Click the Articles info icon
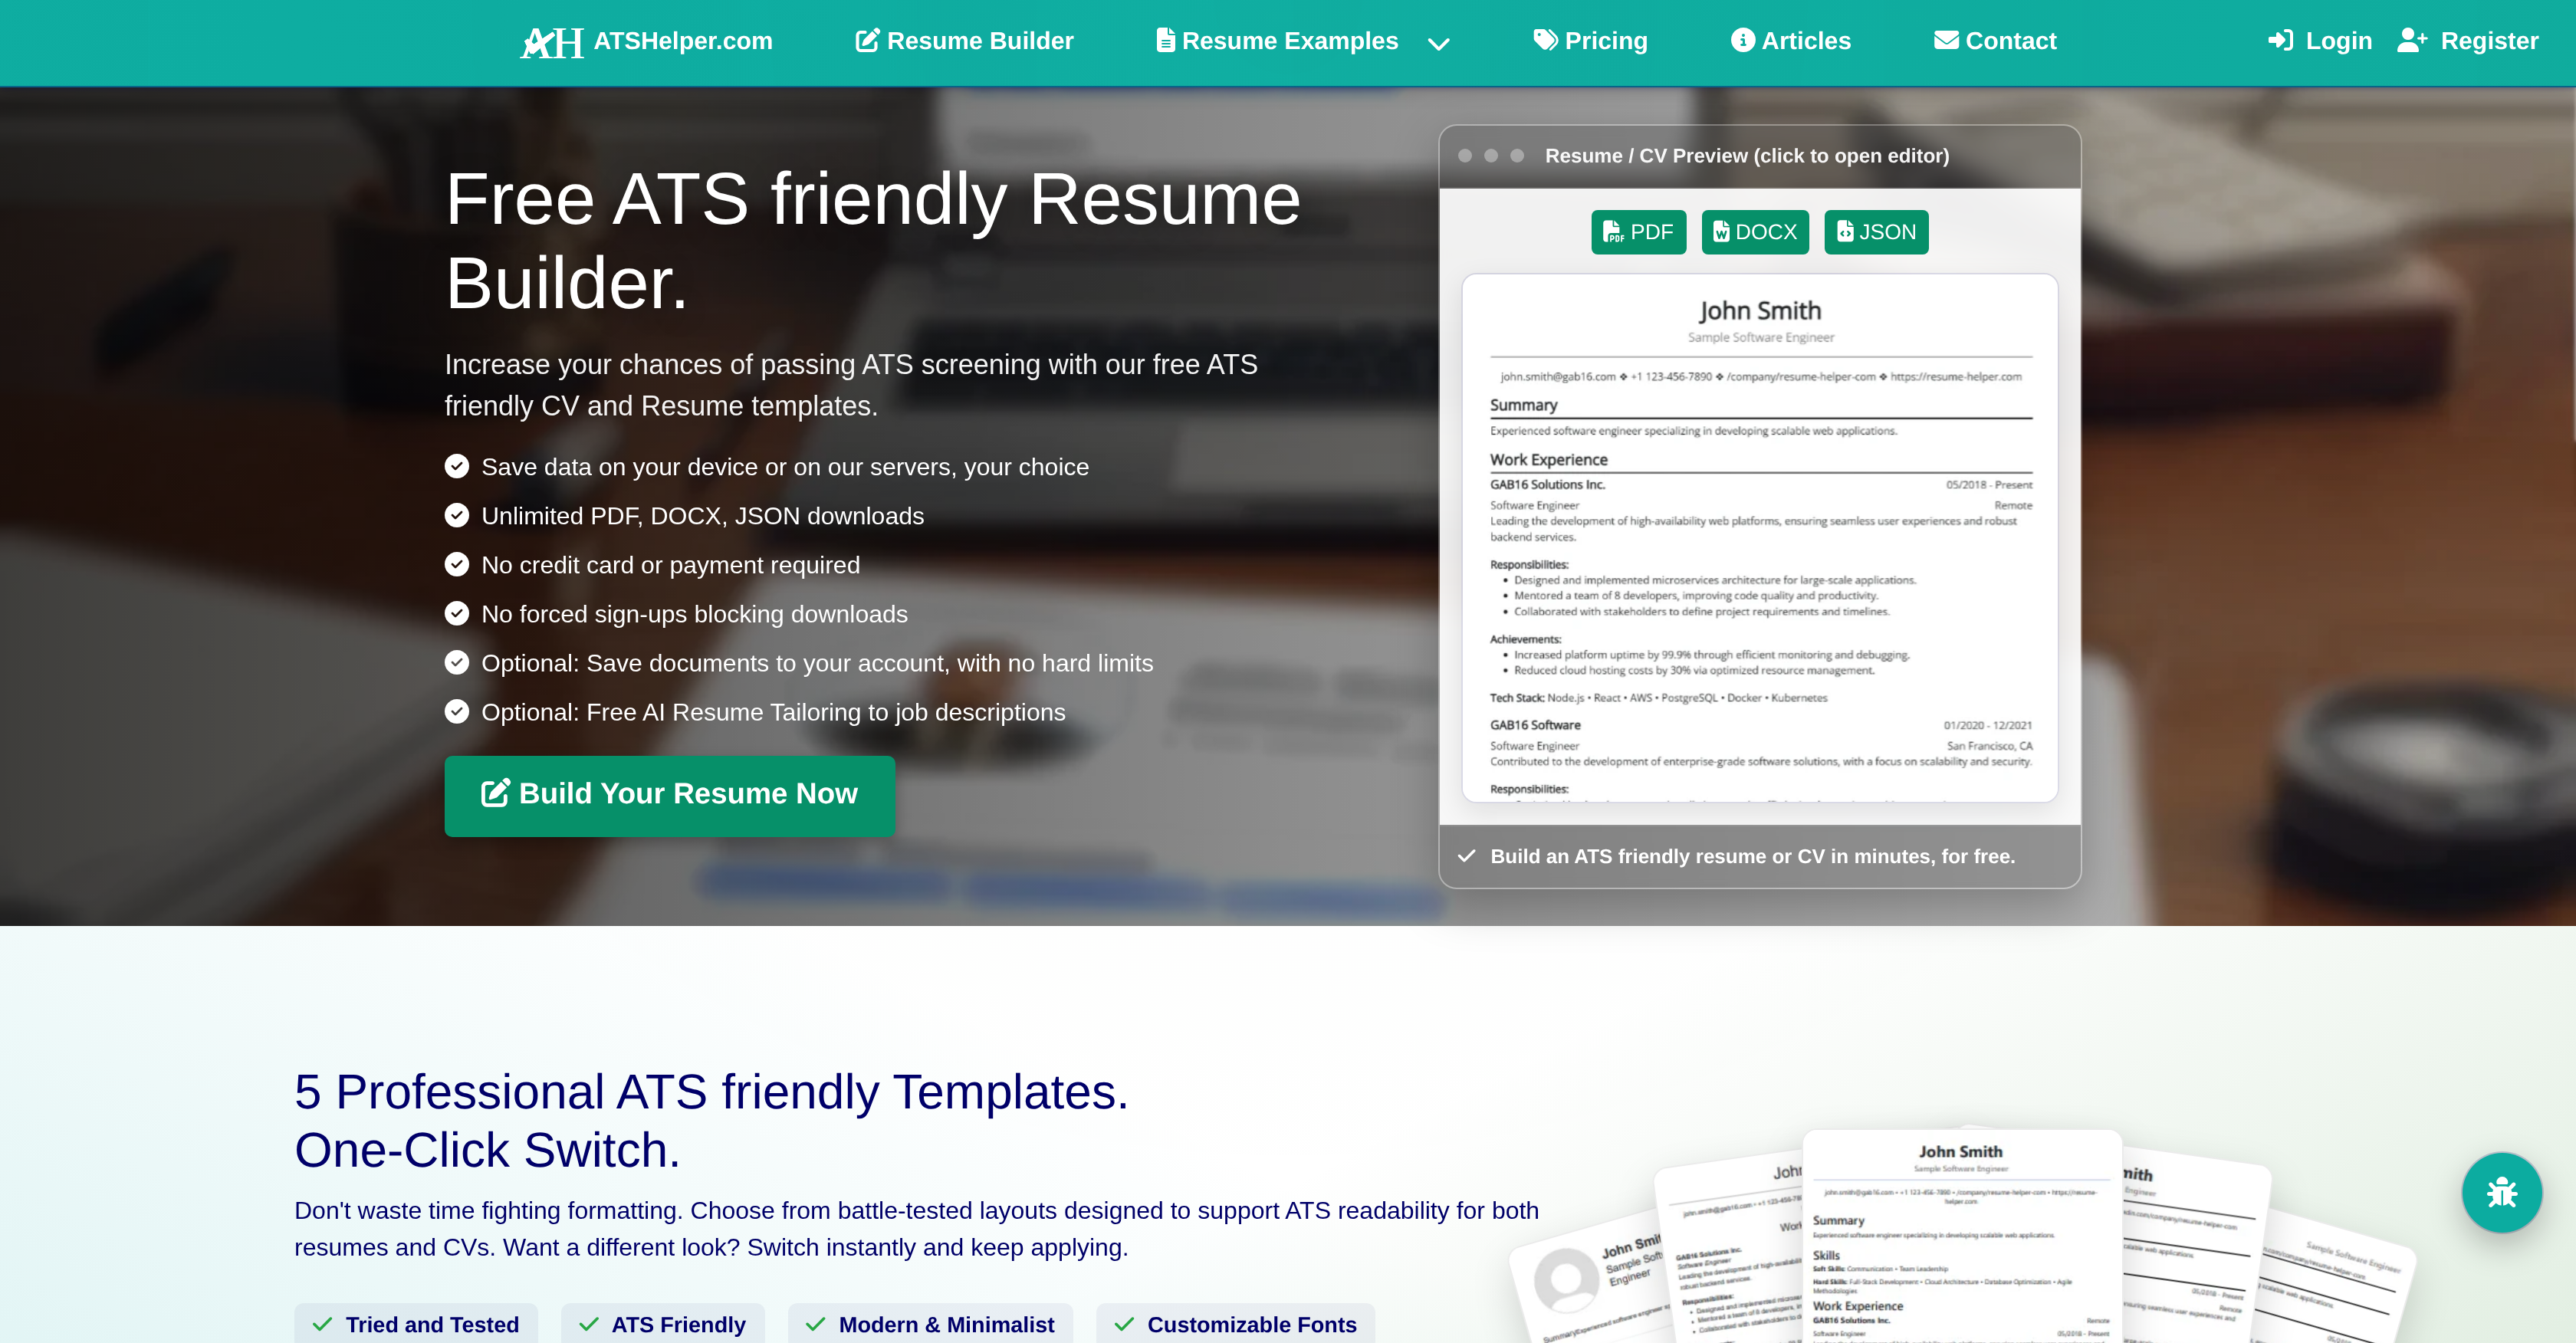The height and width of the screenshot is (1343, 2576). pos(1743,40)
